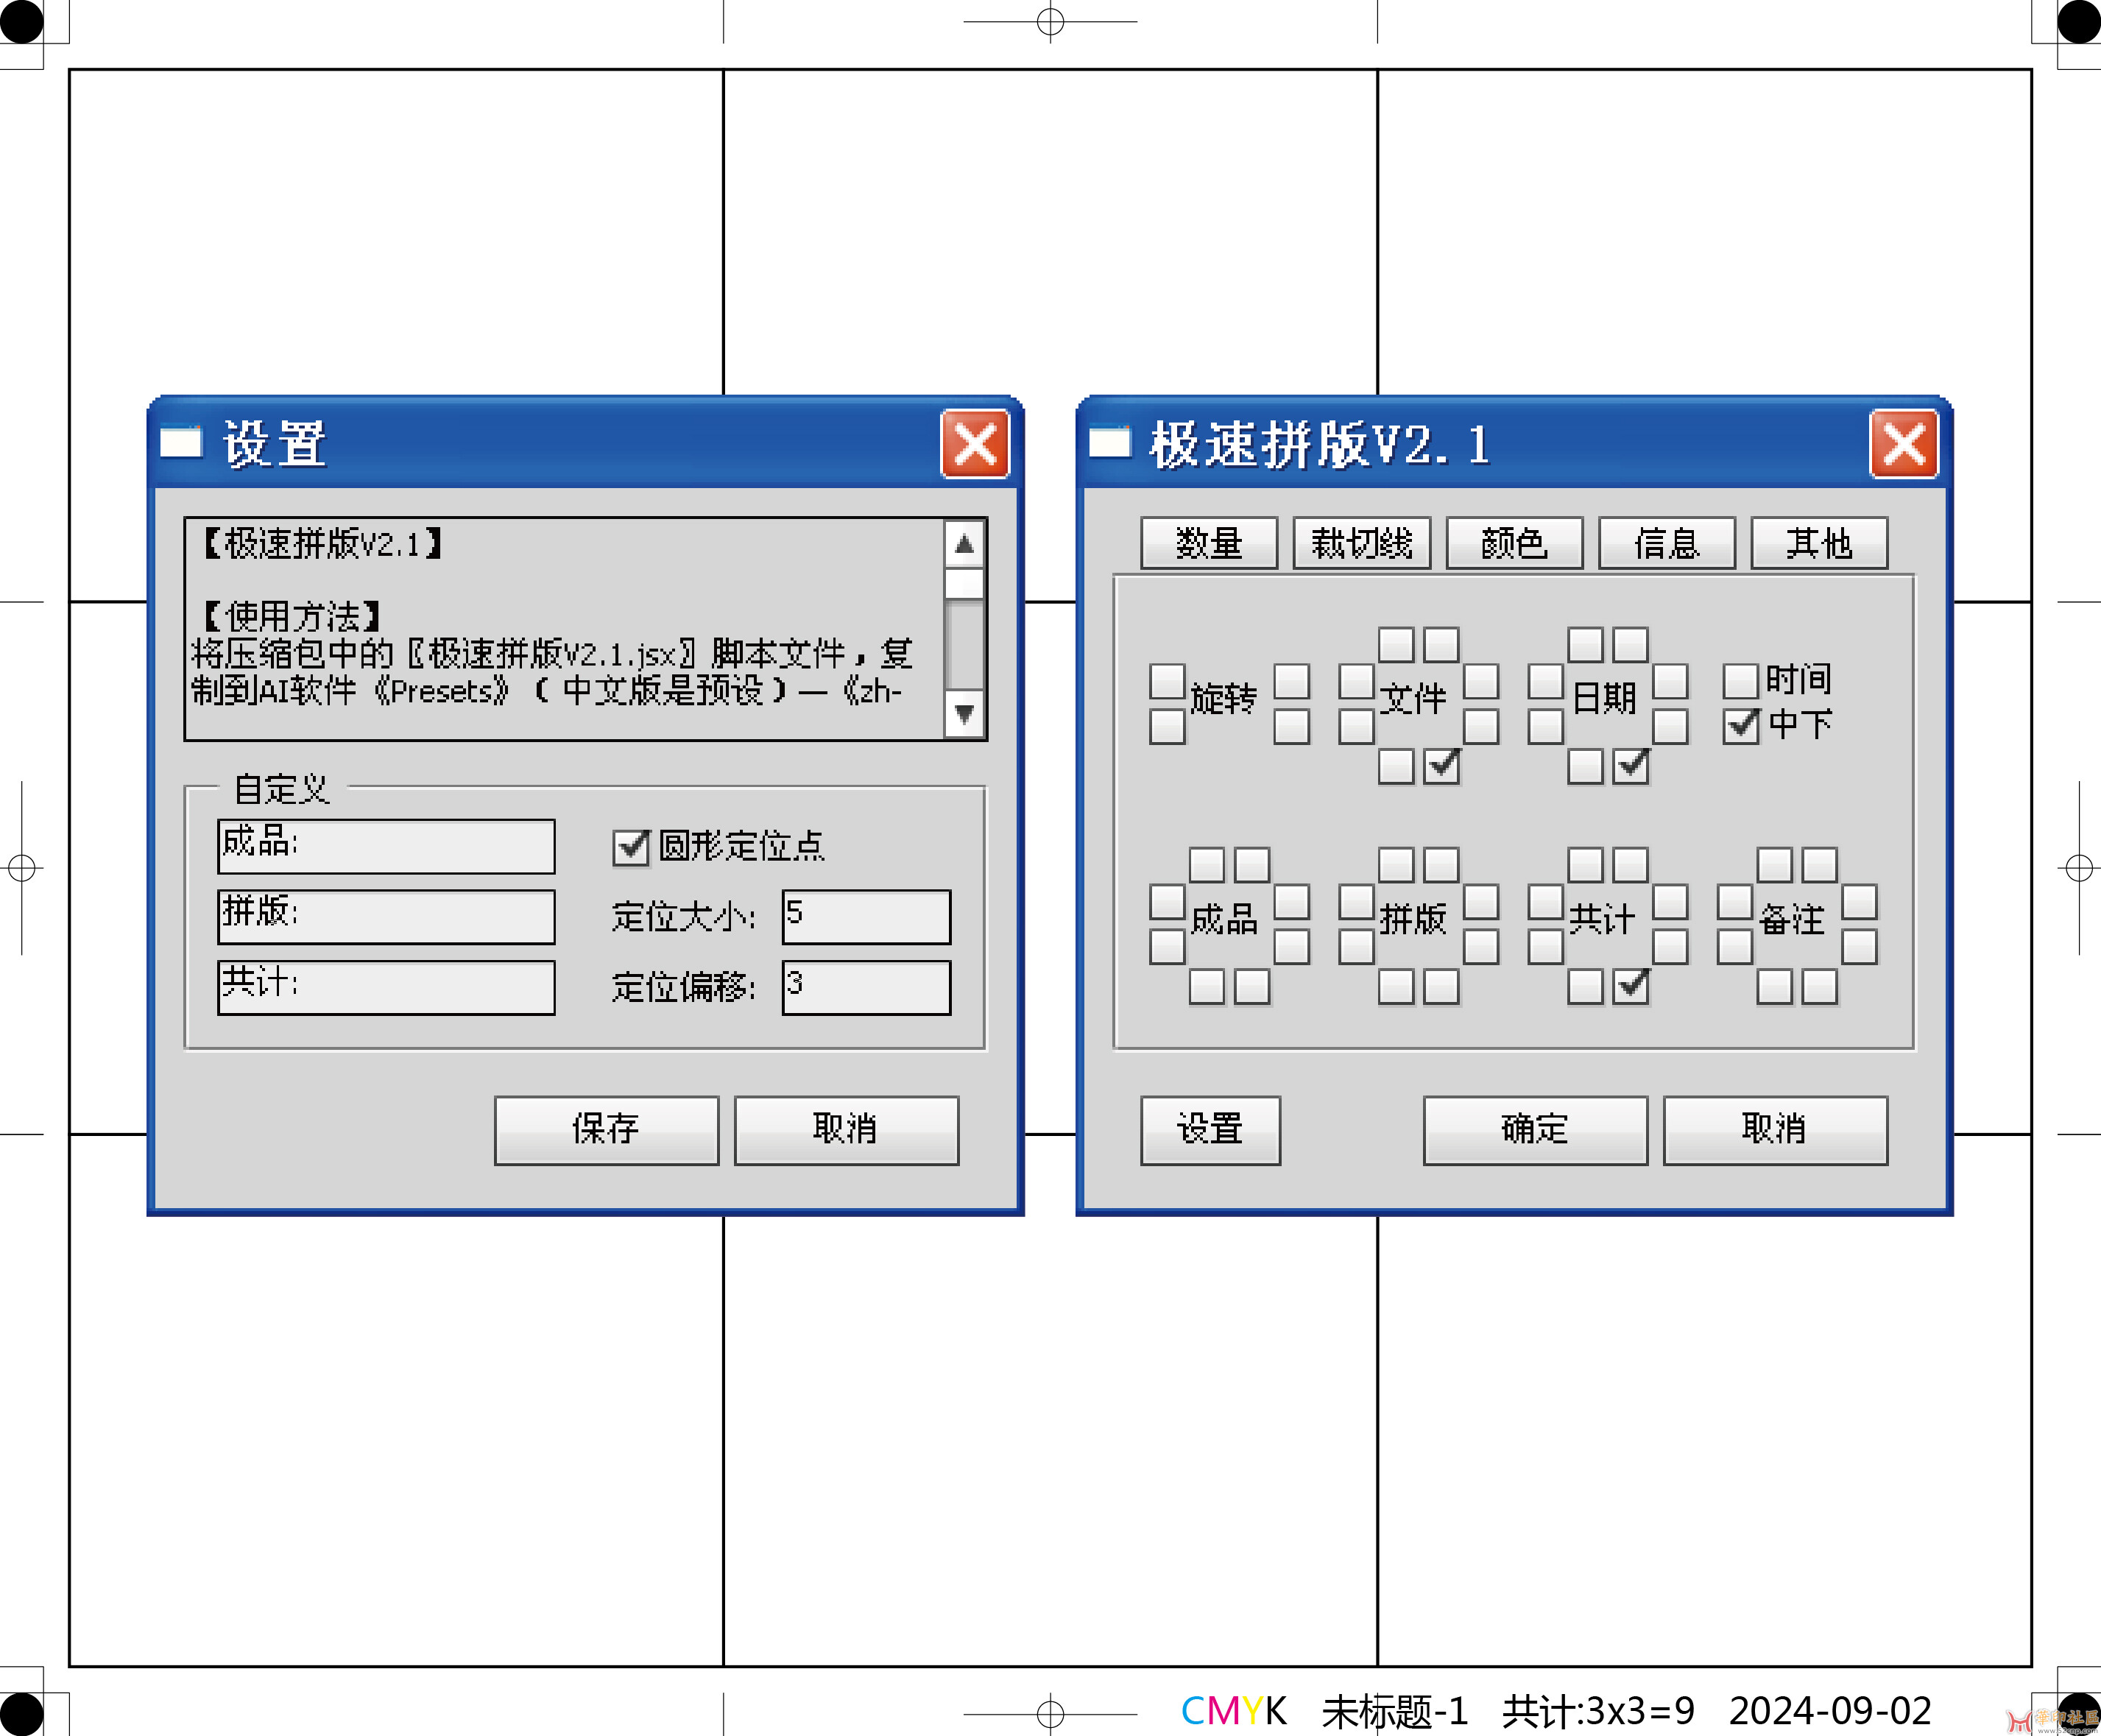Click the 未标题-1 text at the bottom
This screenshot has height=1736, width=2101.
pos(1394,1712)
